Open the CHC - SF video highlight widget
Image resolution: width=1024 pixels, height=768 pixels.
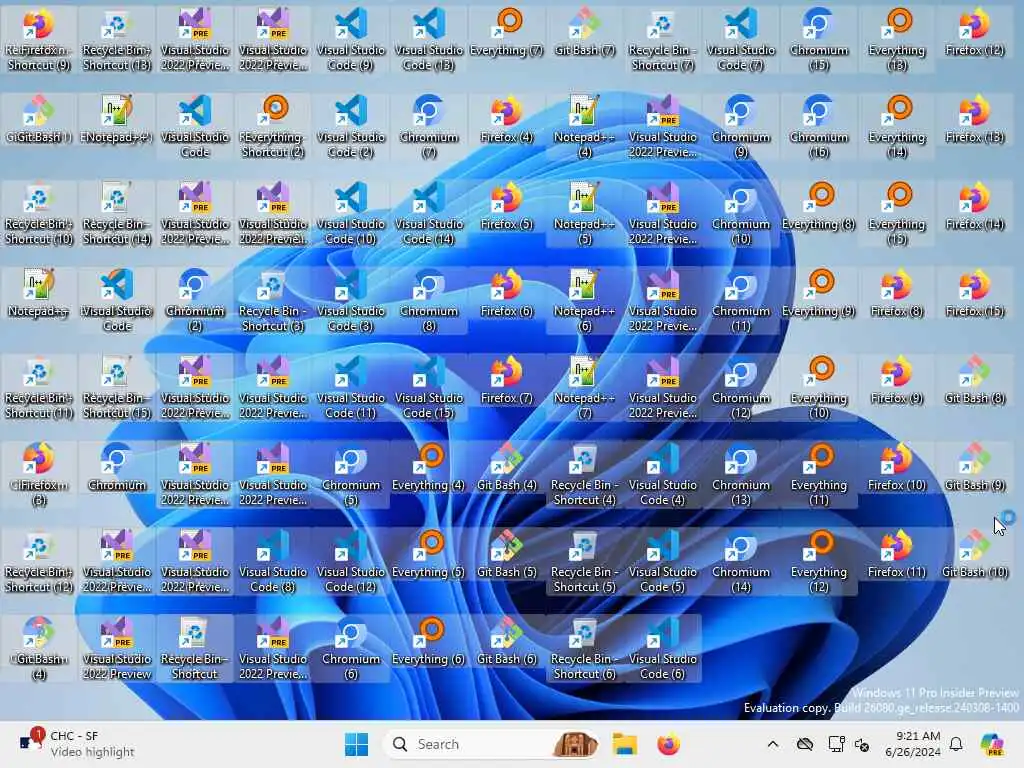tap(77, 744)
